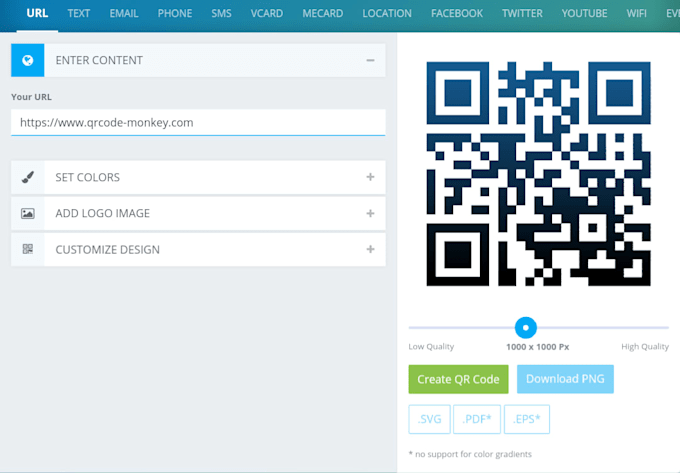Go to the LOCATION tab

point(387,13)
